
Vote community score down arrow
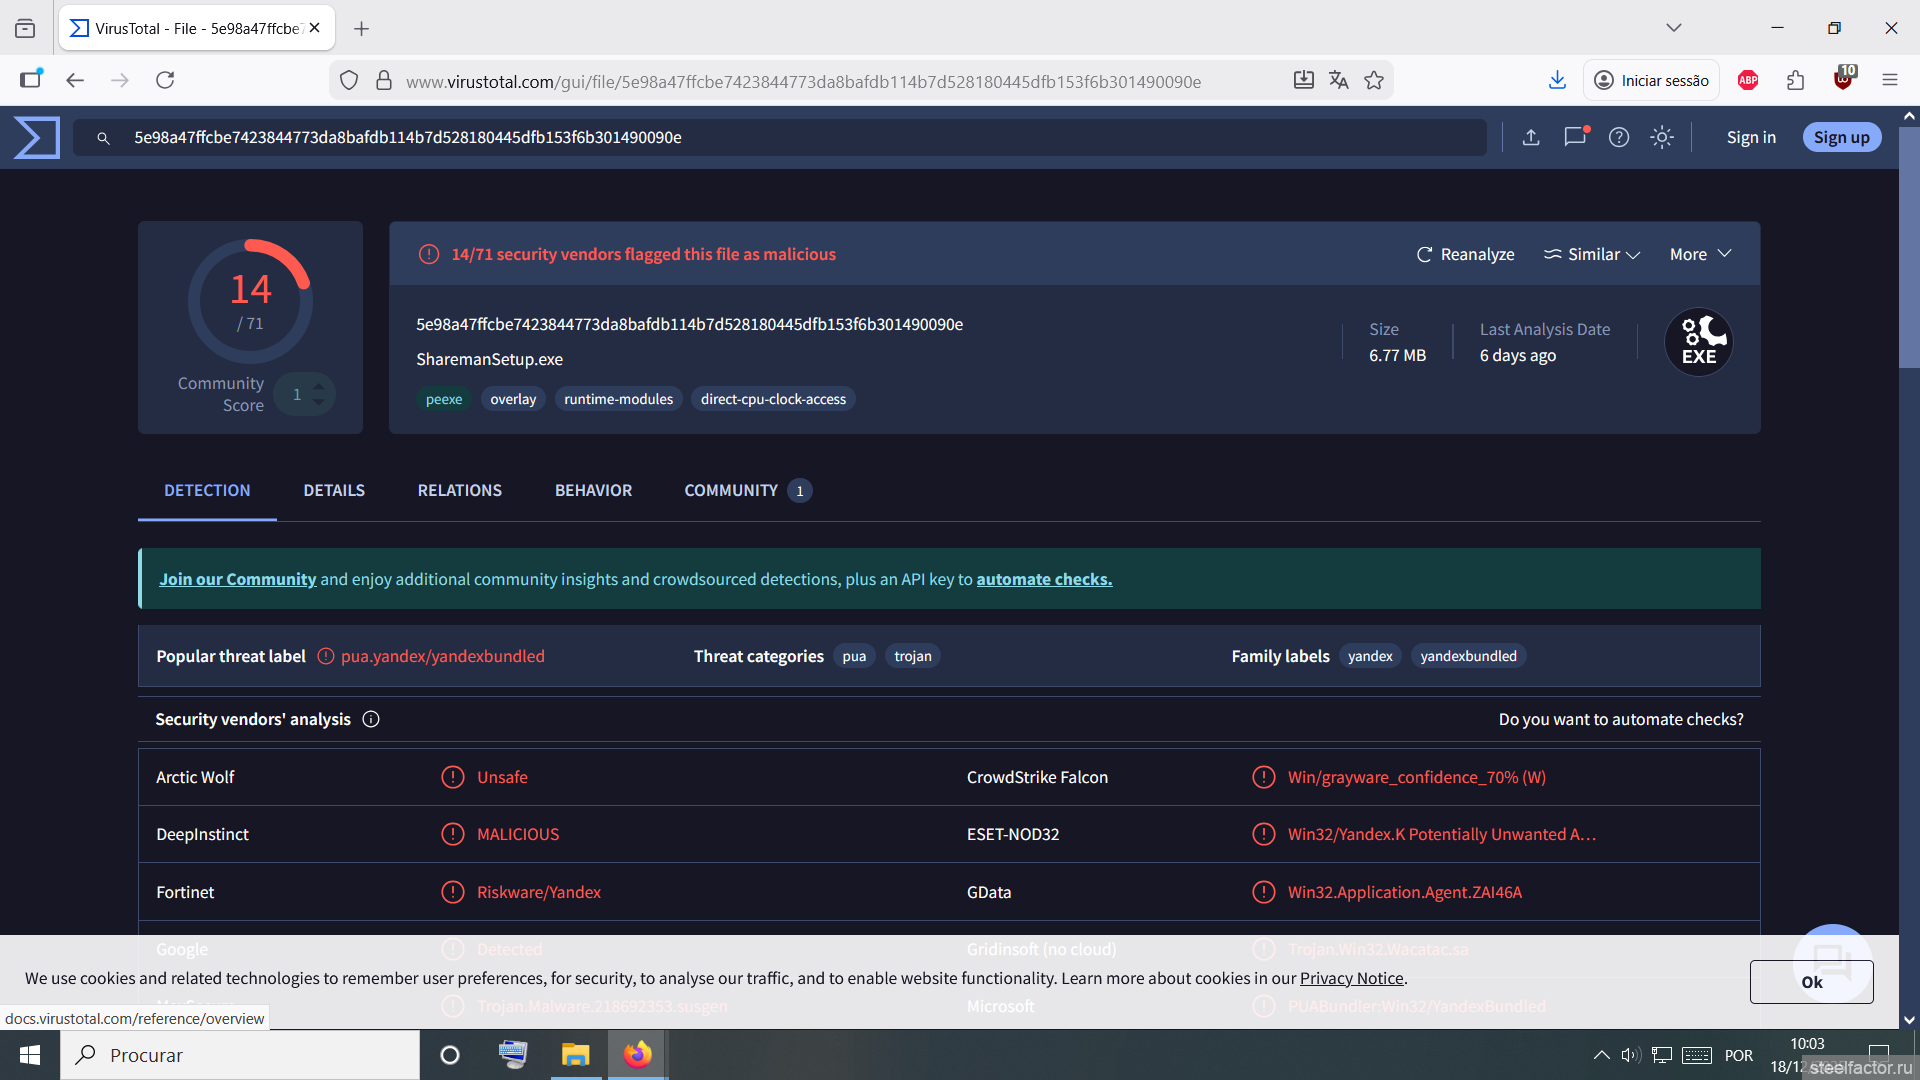pyautogui.click(x=318, y=402)
